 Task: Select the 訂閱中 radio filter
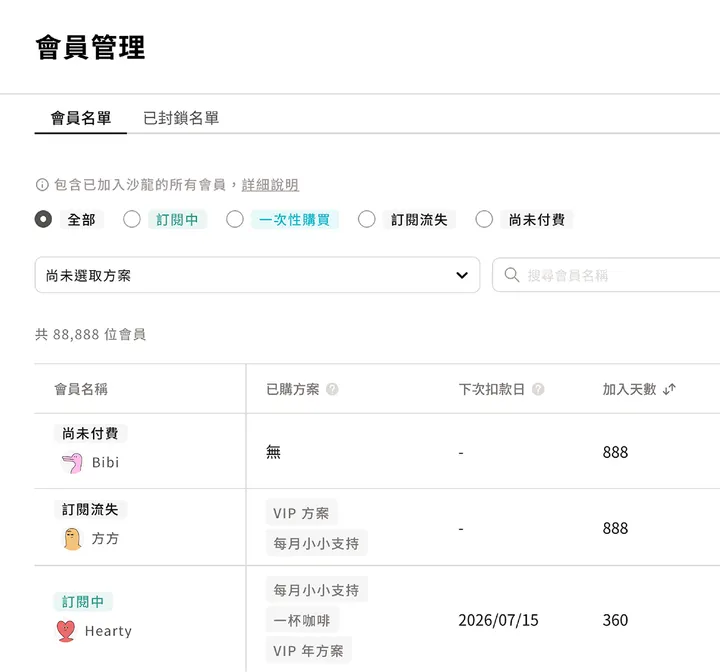click(x=132, y=219)
